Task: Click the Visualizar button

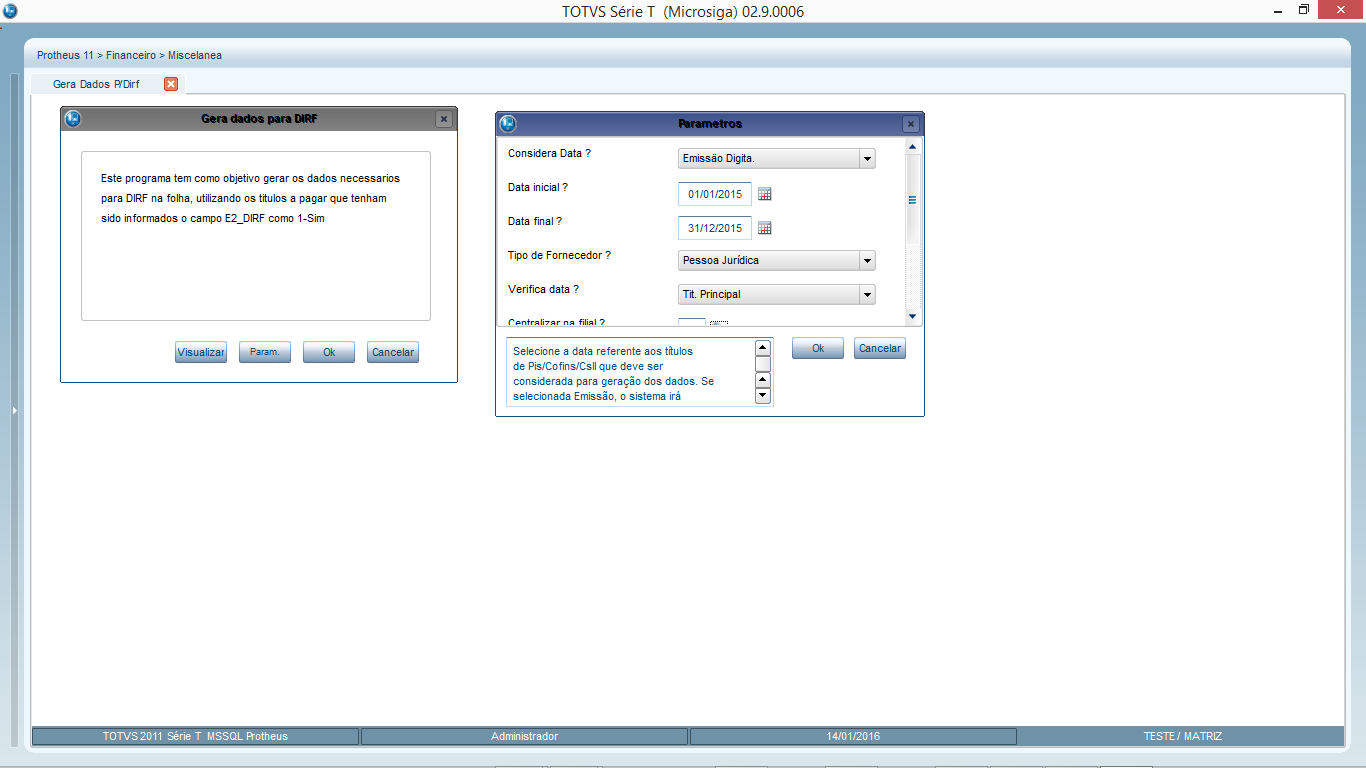Action: coord(201,352)
